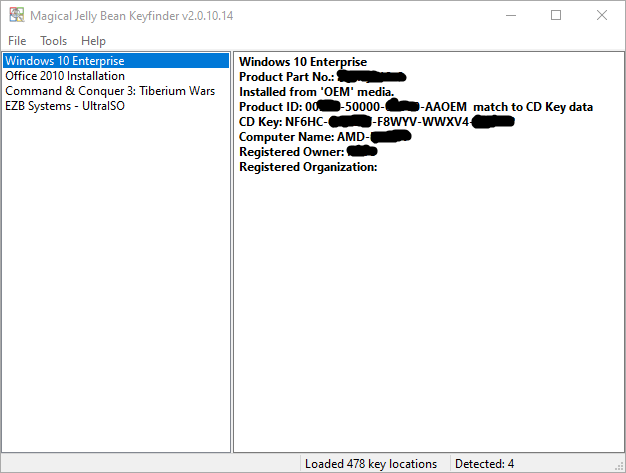Minimize the Keyfinder window
The width and height of the screenshot is (626, 473).
pyautogui.click(x=511, y=15)
